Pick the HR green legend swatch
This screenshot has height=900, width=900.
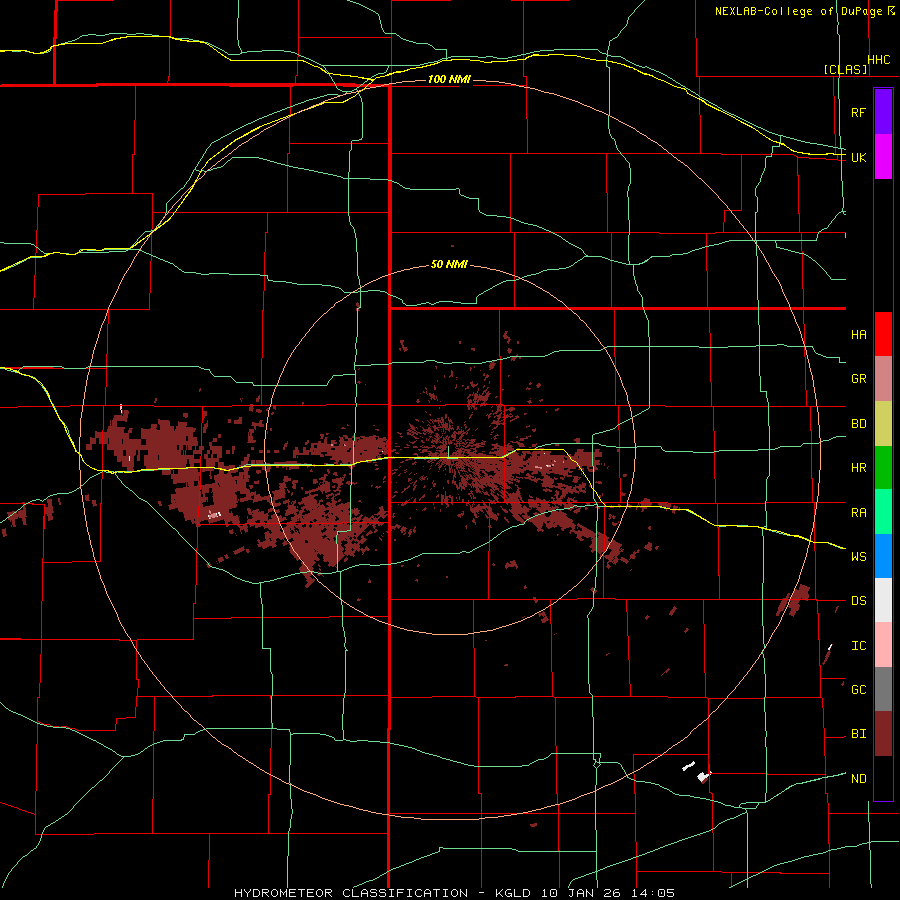[x=883, y=468]
